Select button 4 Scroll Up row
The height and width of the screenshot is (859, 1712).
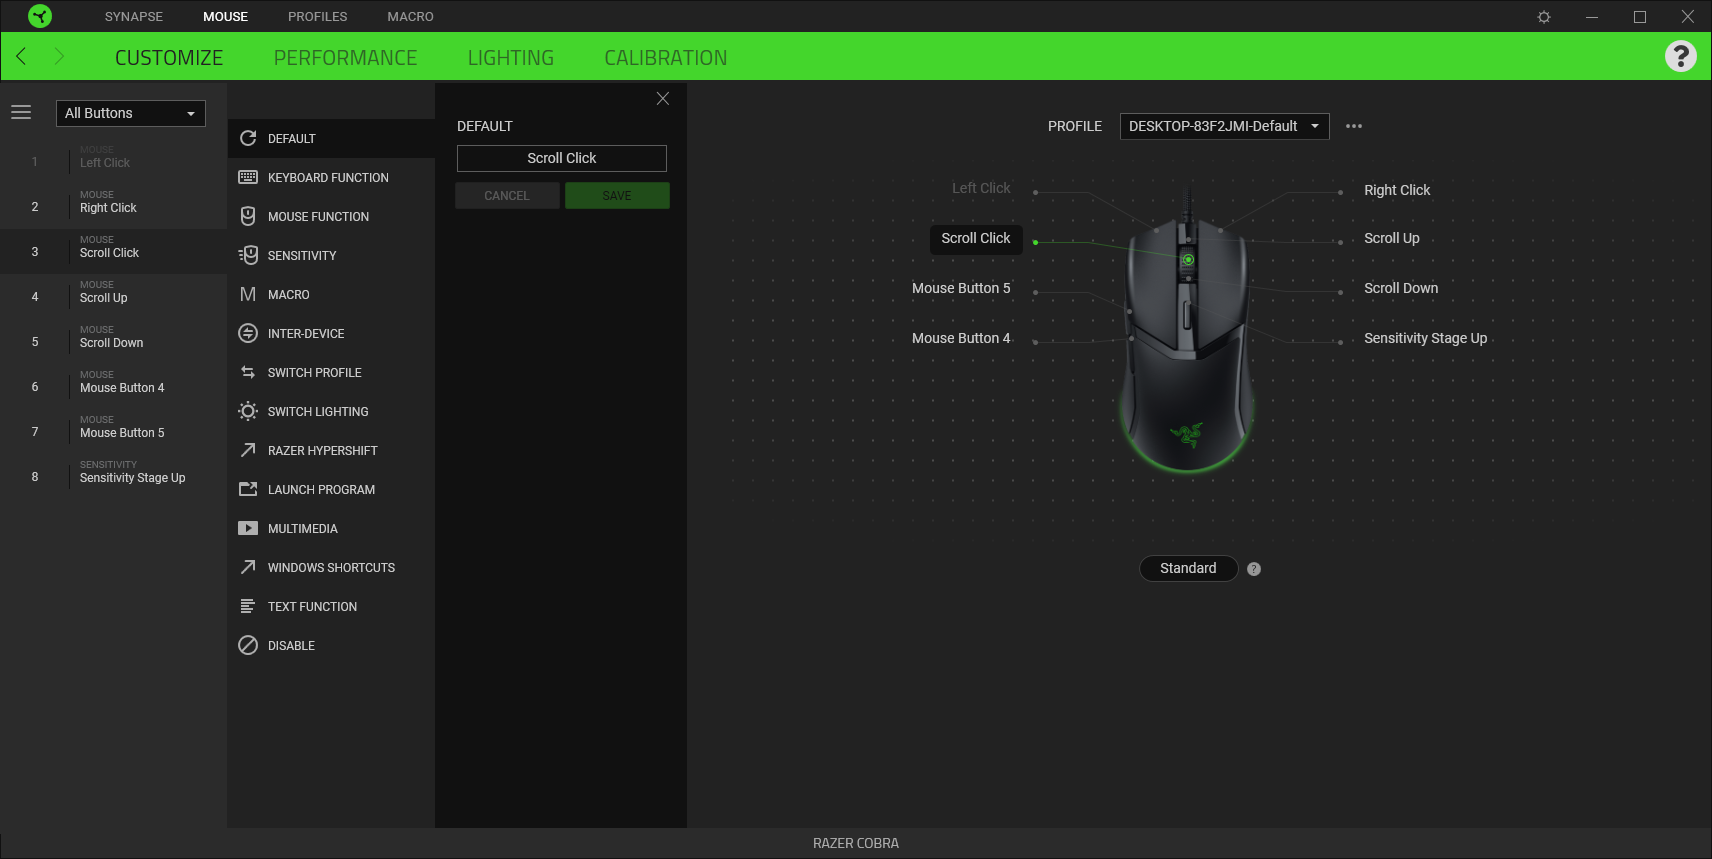(x=114, y=296)
